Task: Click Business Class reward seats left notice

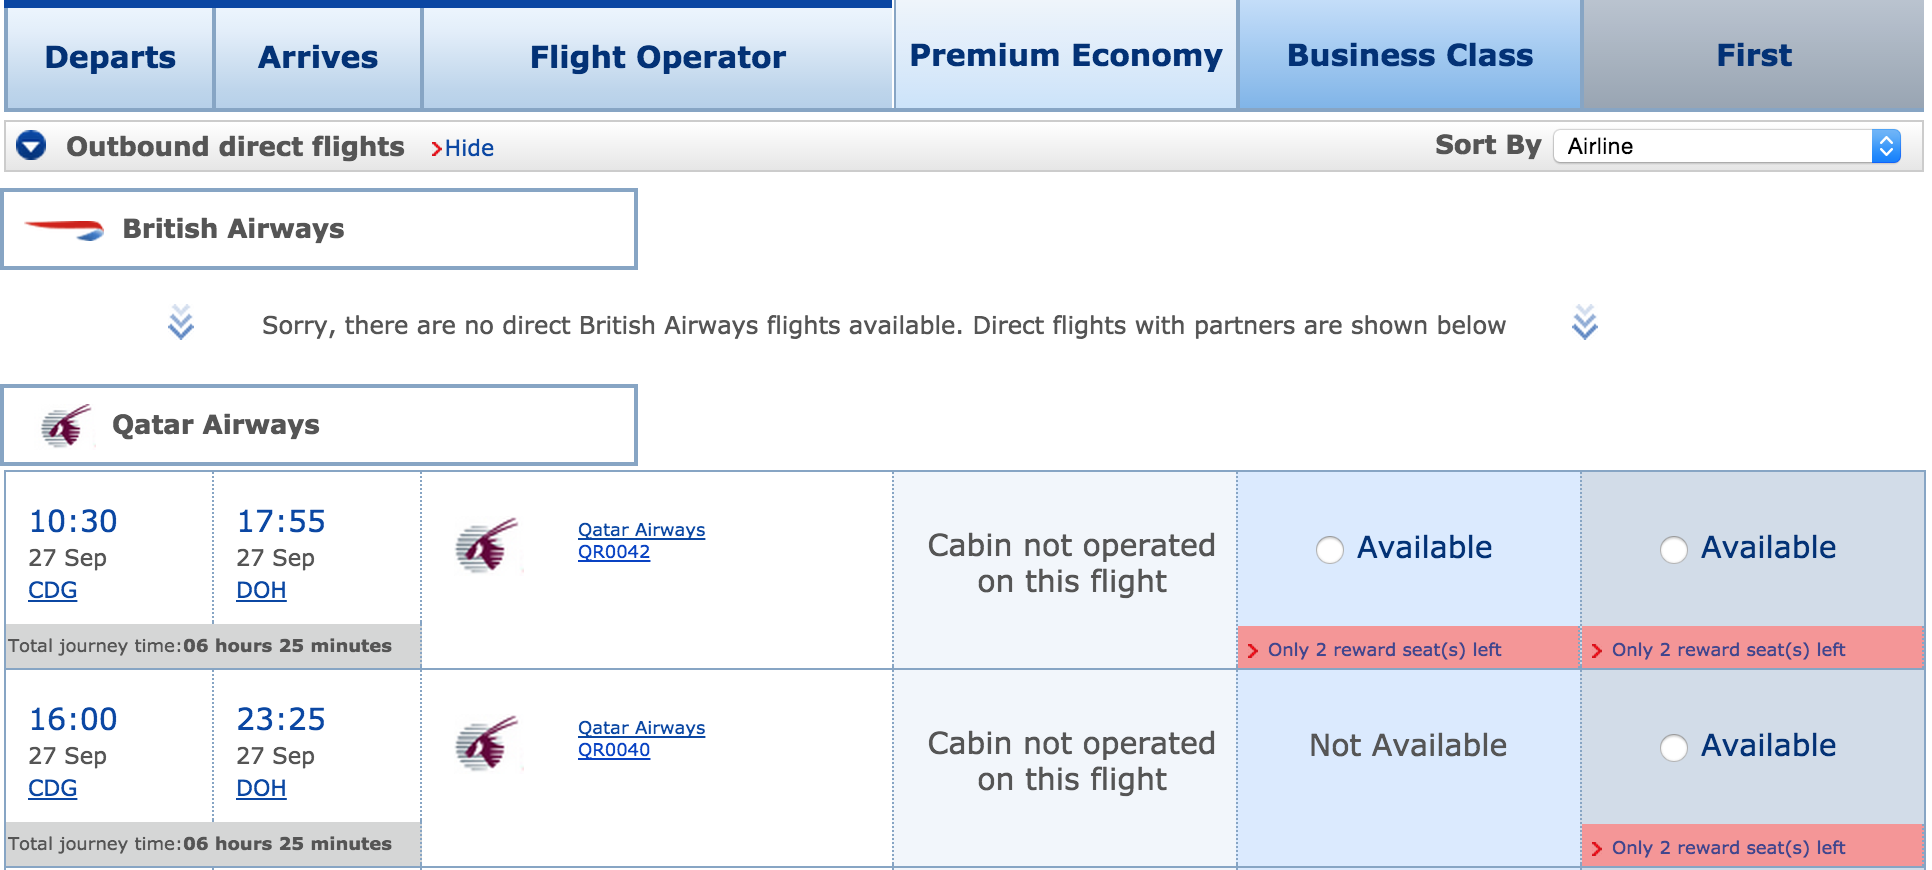Action: coord(1383,650)
